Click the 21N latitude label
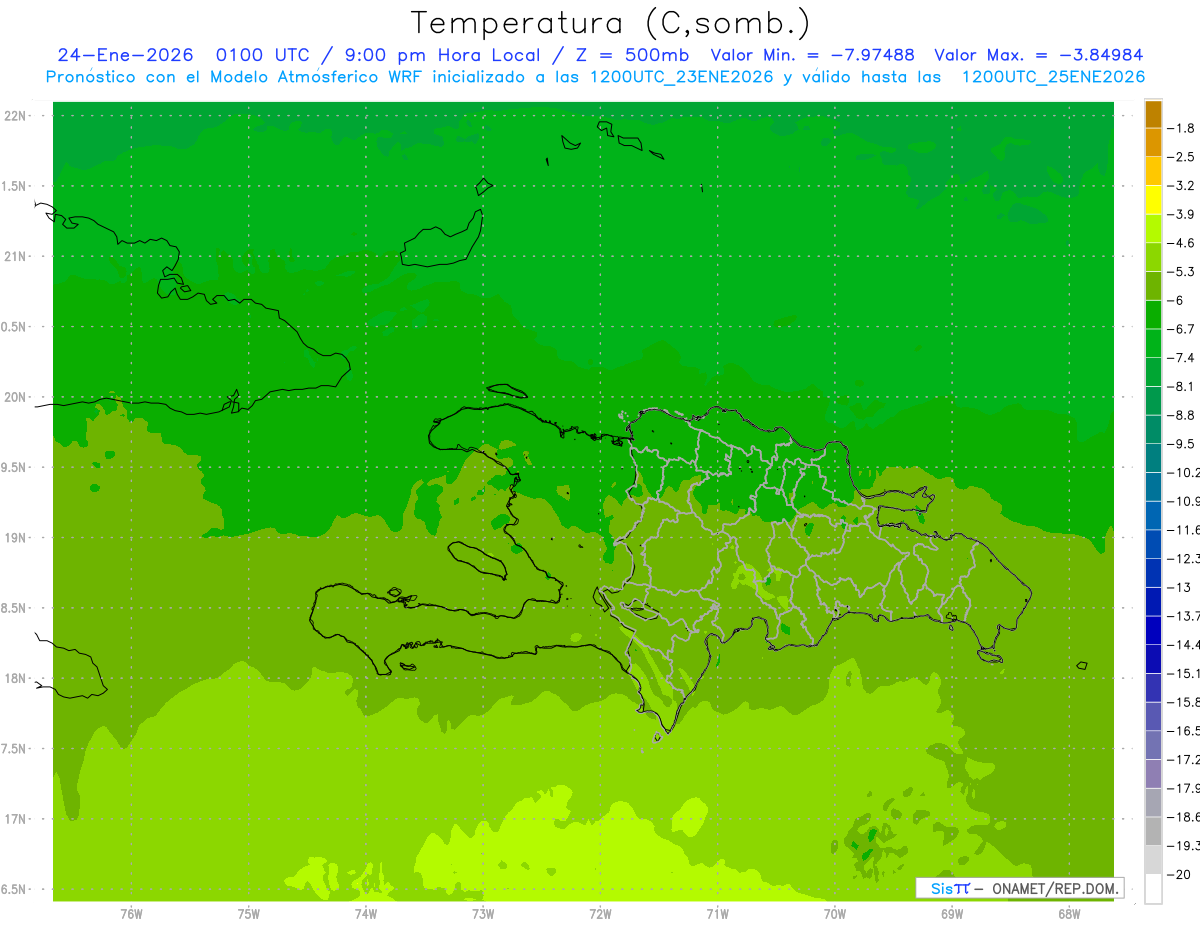 pos(17,256)
